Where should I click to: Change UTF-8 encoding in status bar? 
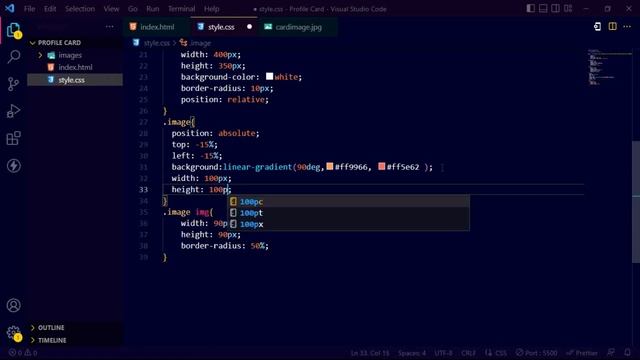(443, 353)
